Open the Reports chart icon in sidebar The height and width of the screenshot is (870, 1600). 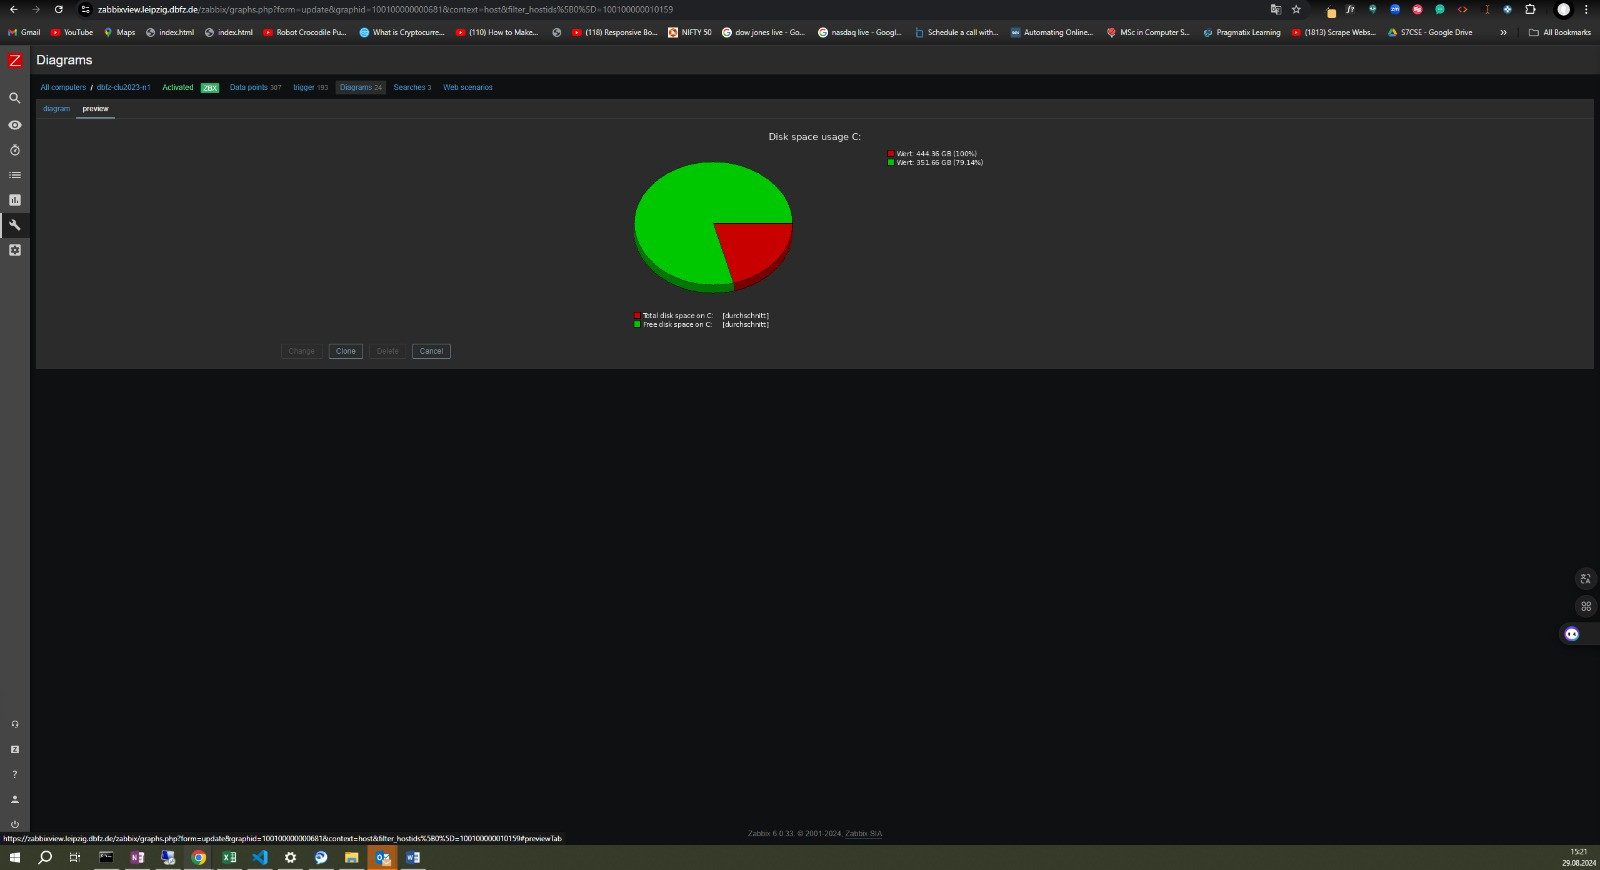click(x=15, y=200)
